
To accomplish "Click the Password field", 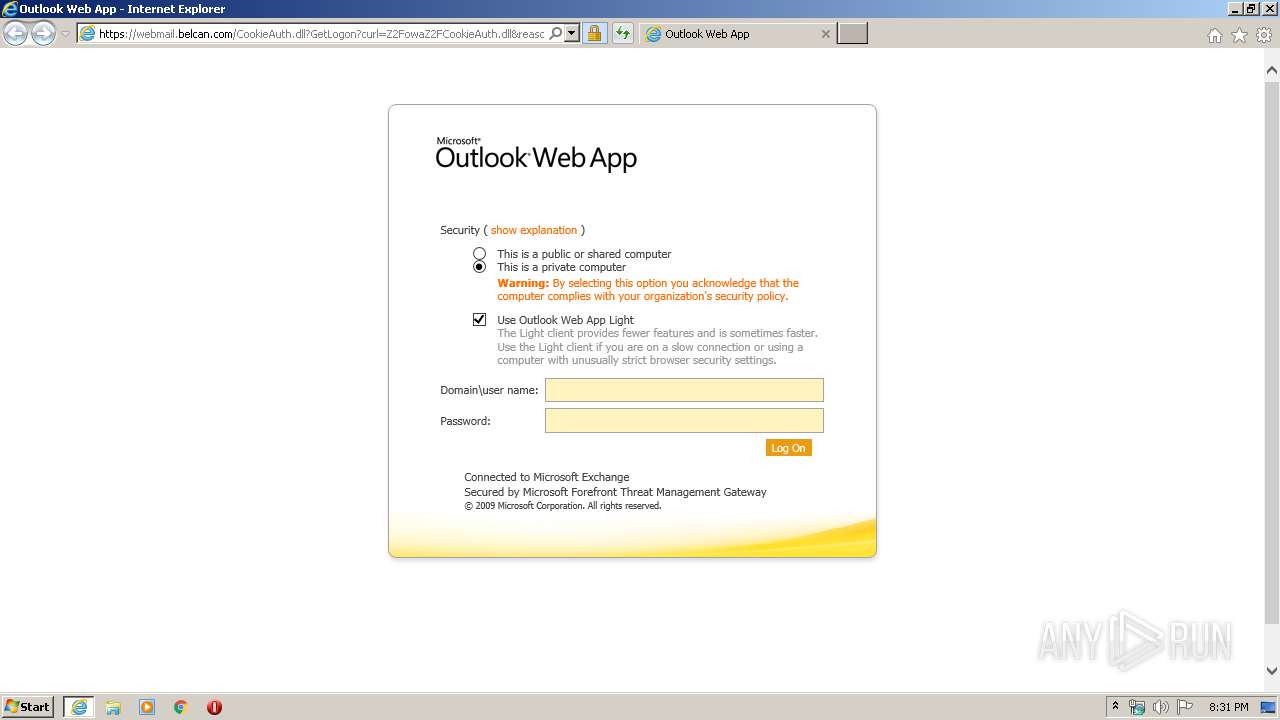I will (x=684, y=421).
